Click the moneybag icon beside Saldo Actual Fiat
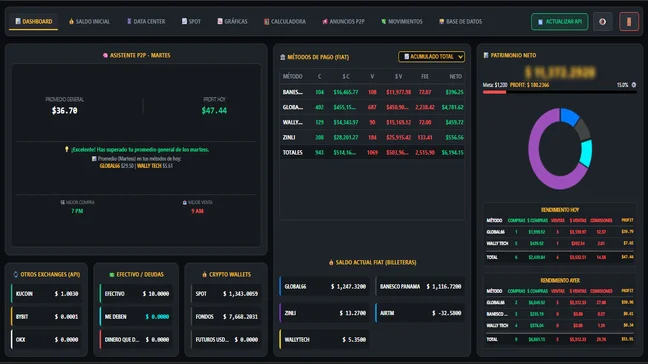 (331, 262)
